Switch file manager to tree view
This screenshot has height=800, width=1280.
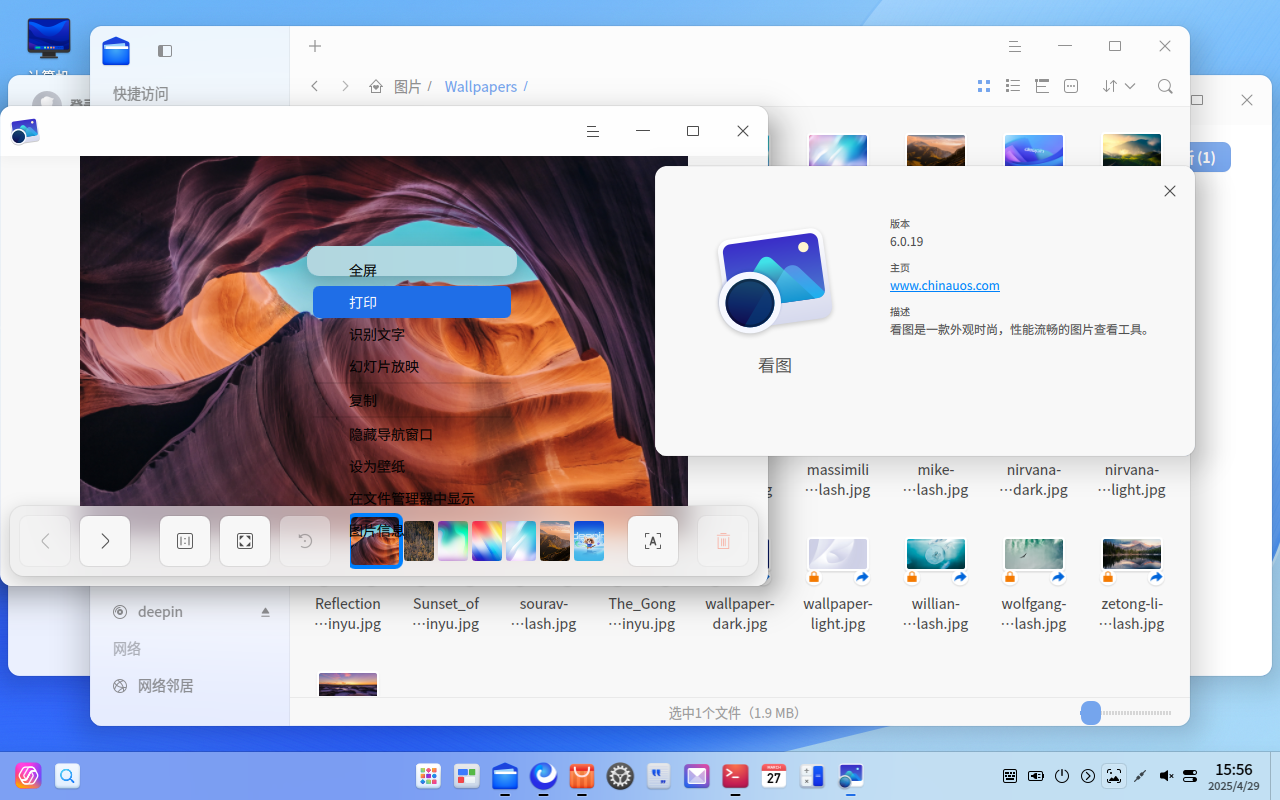point(1042,87)
